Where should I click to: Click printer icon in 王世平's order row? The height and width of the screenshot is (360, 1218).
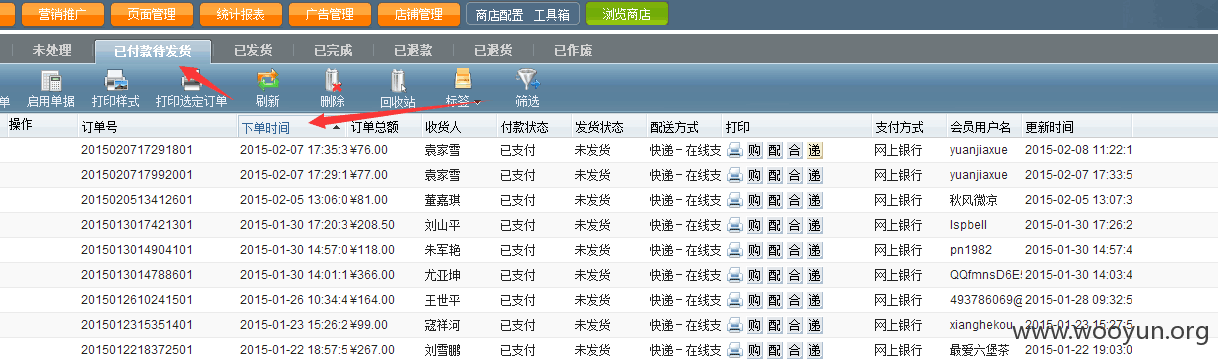pyautogui.click(x=735, y=300)
